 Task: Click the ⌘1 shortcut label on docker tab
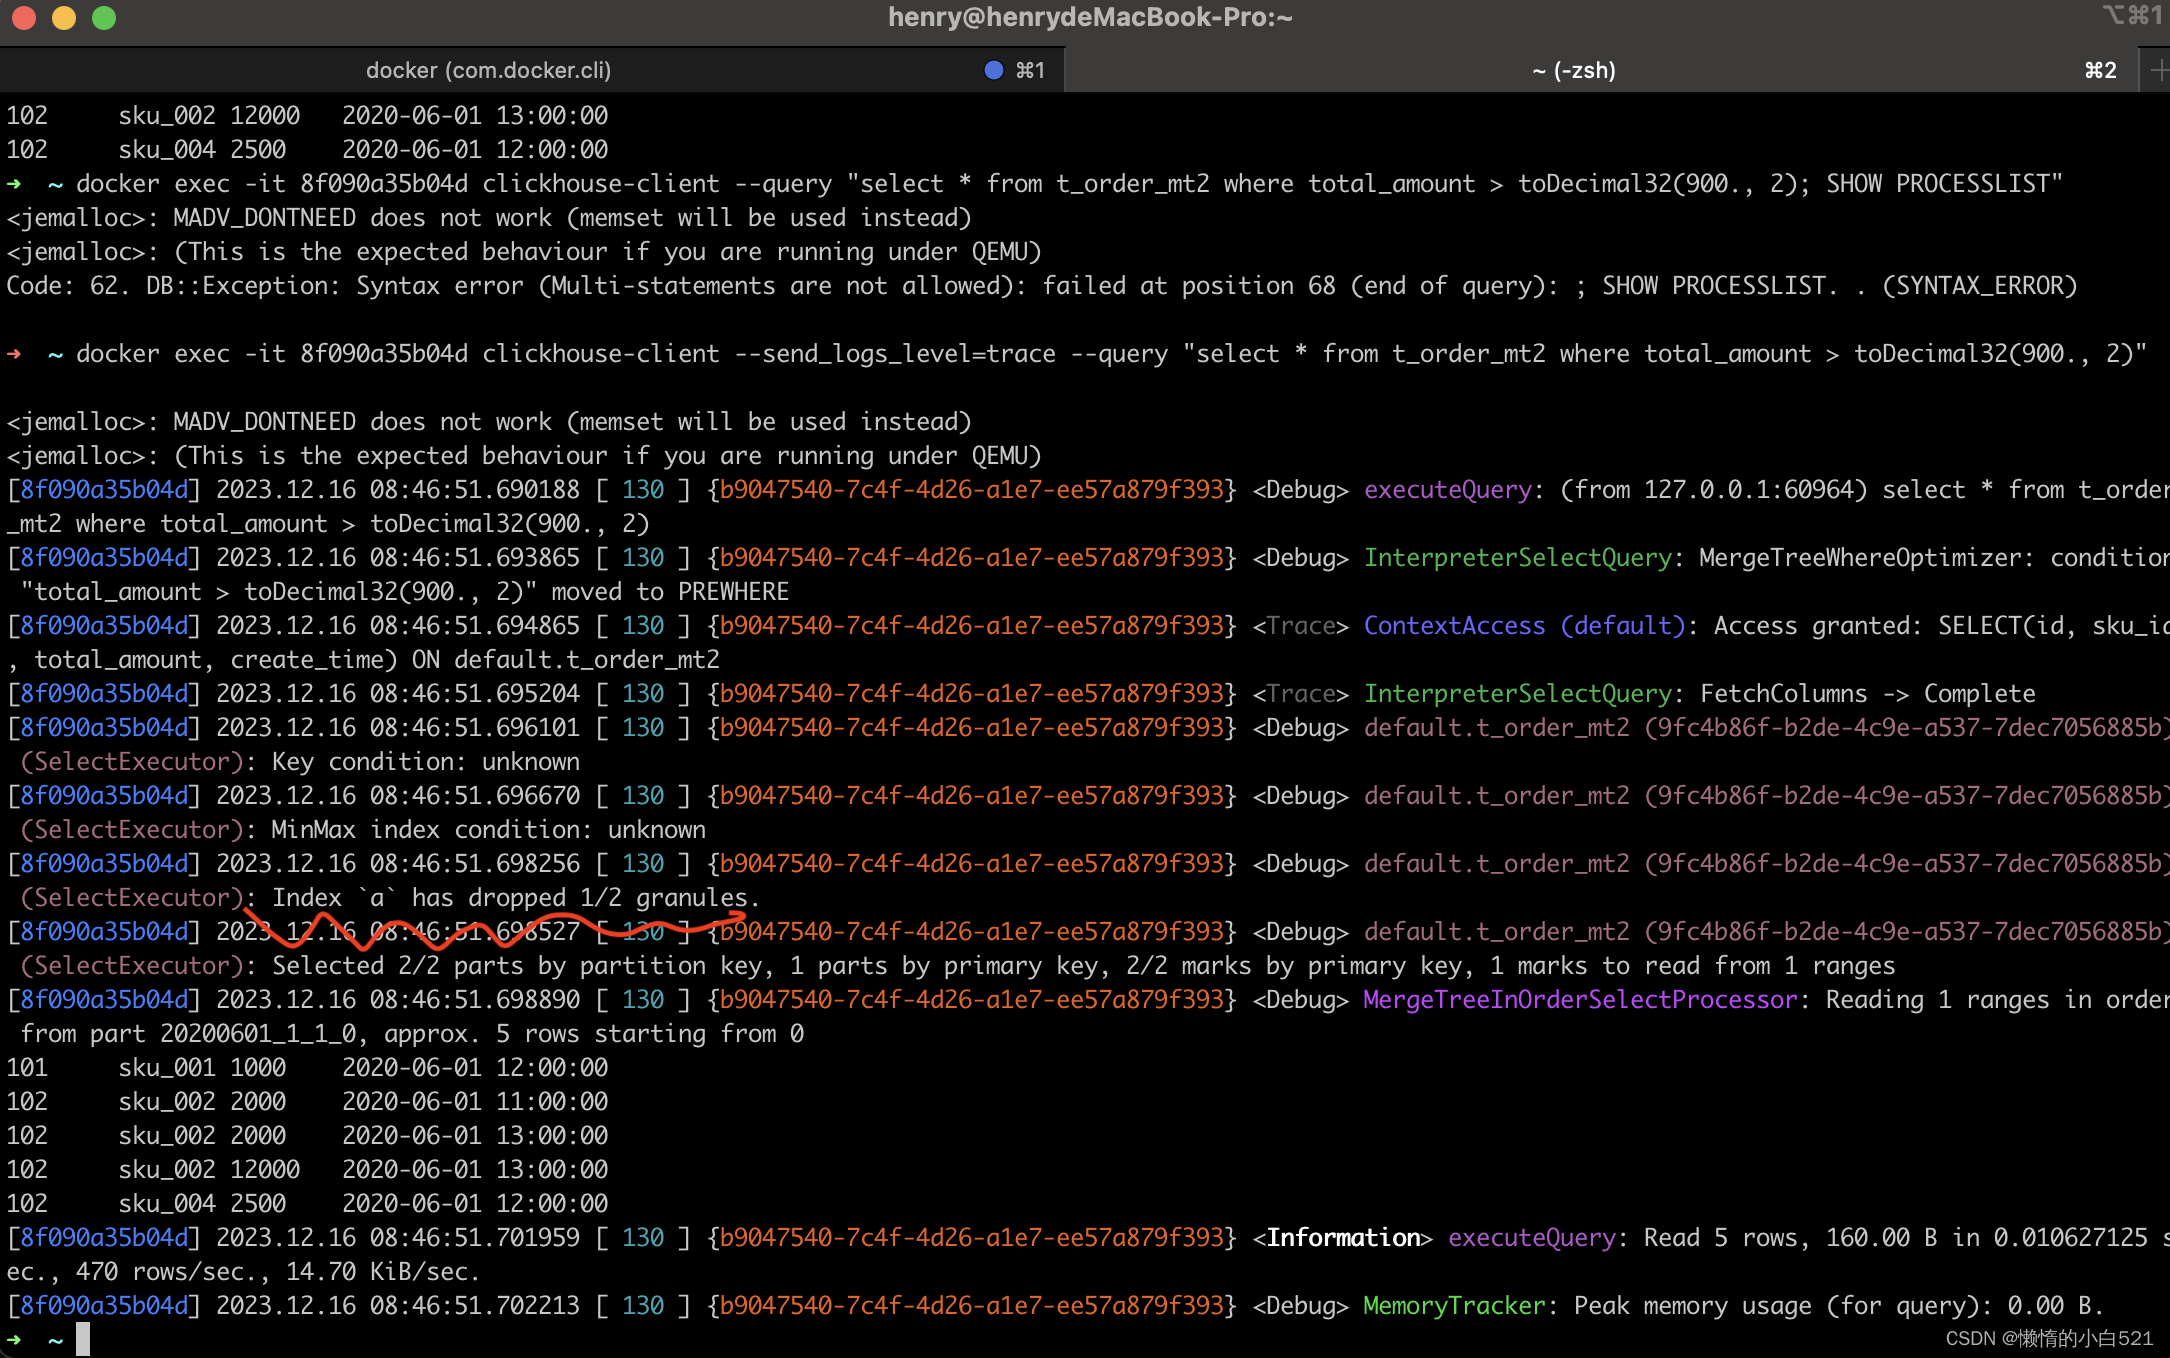coord(1030,70)
